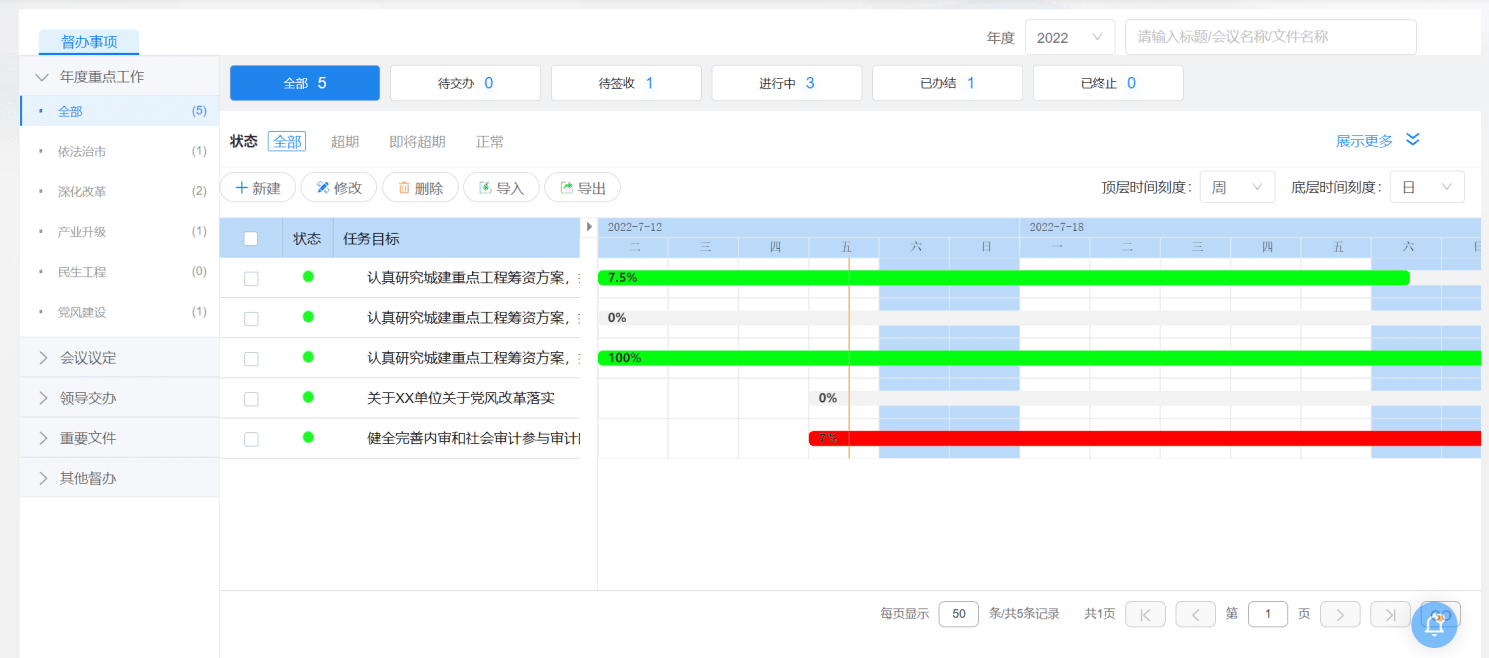Select the 待交办 0 tab

(x=465, y=83)
